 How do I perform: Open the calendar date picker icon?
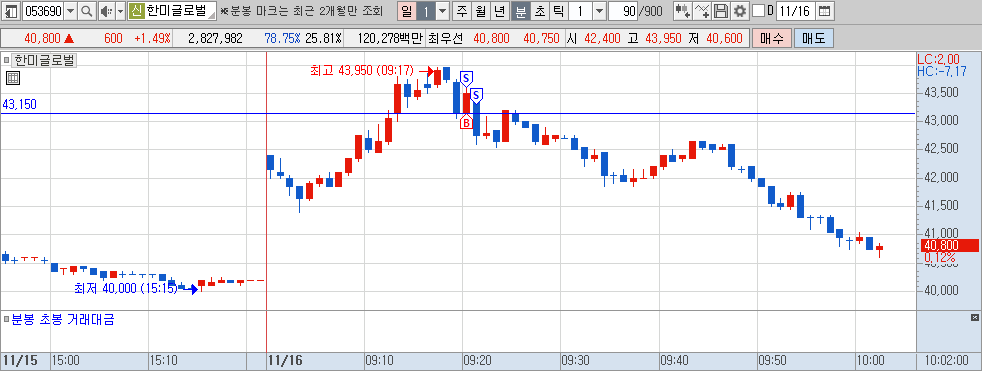[825, 11]
